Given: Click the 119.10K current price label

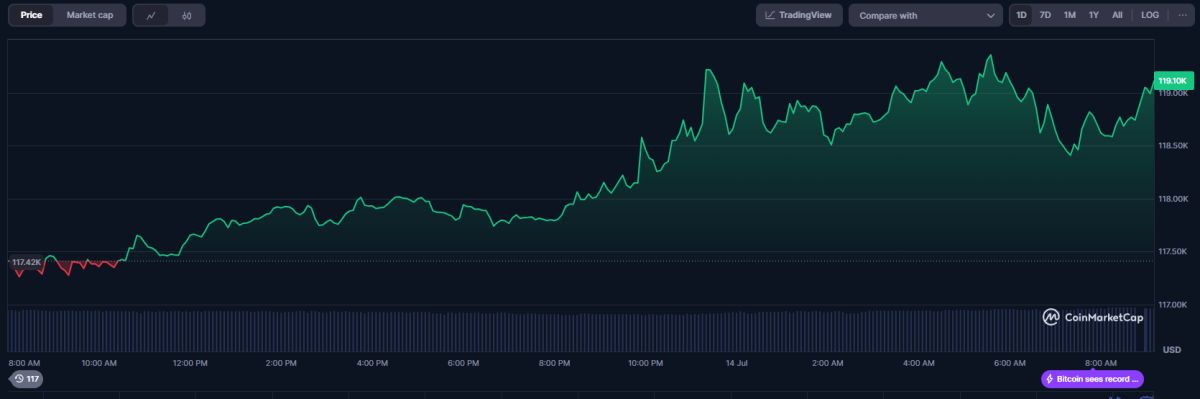Looking at the screenshot, I should [x=1172, y=80].
